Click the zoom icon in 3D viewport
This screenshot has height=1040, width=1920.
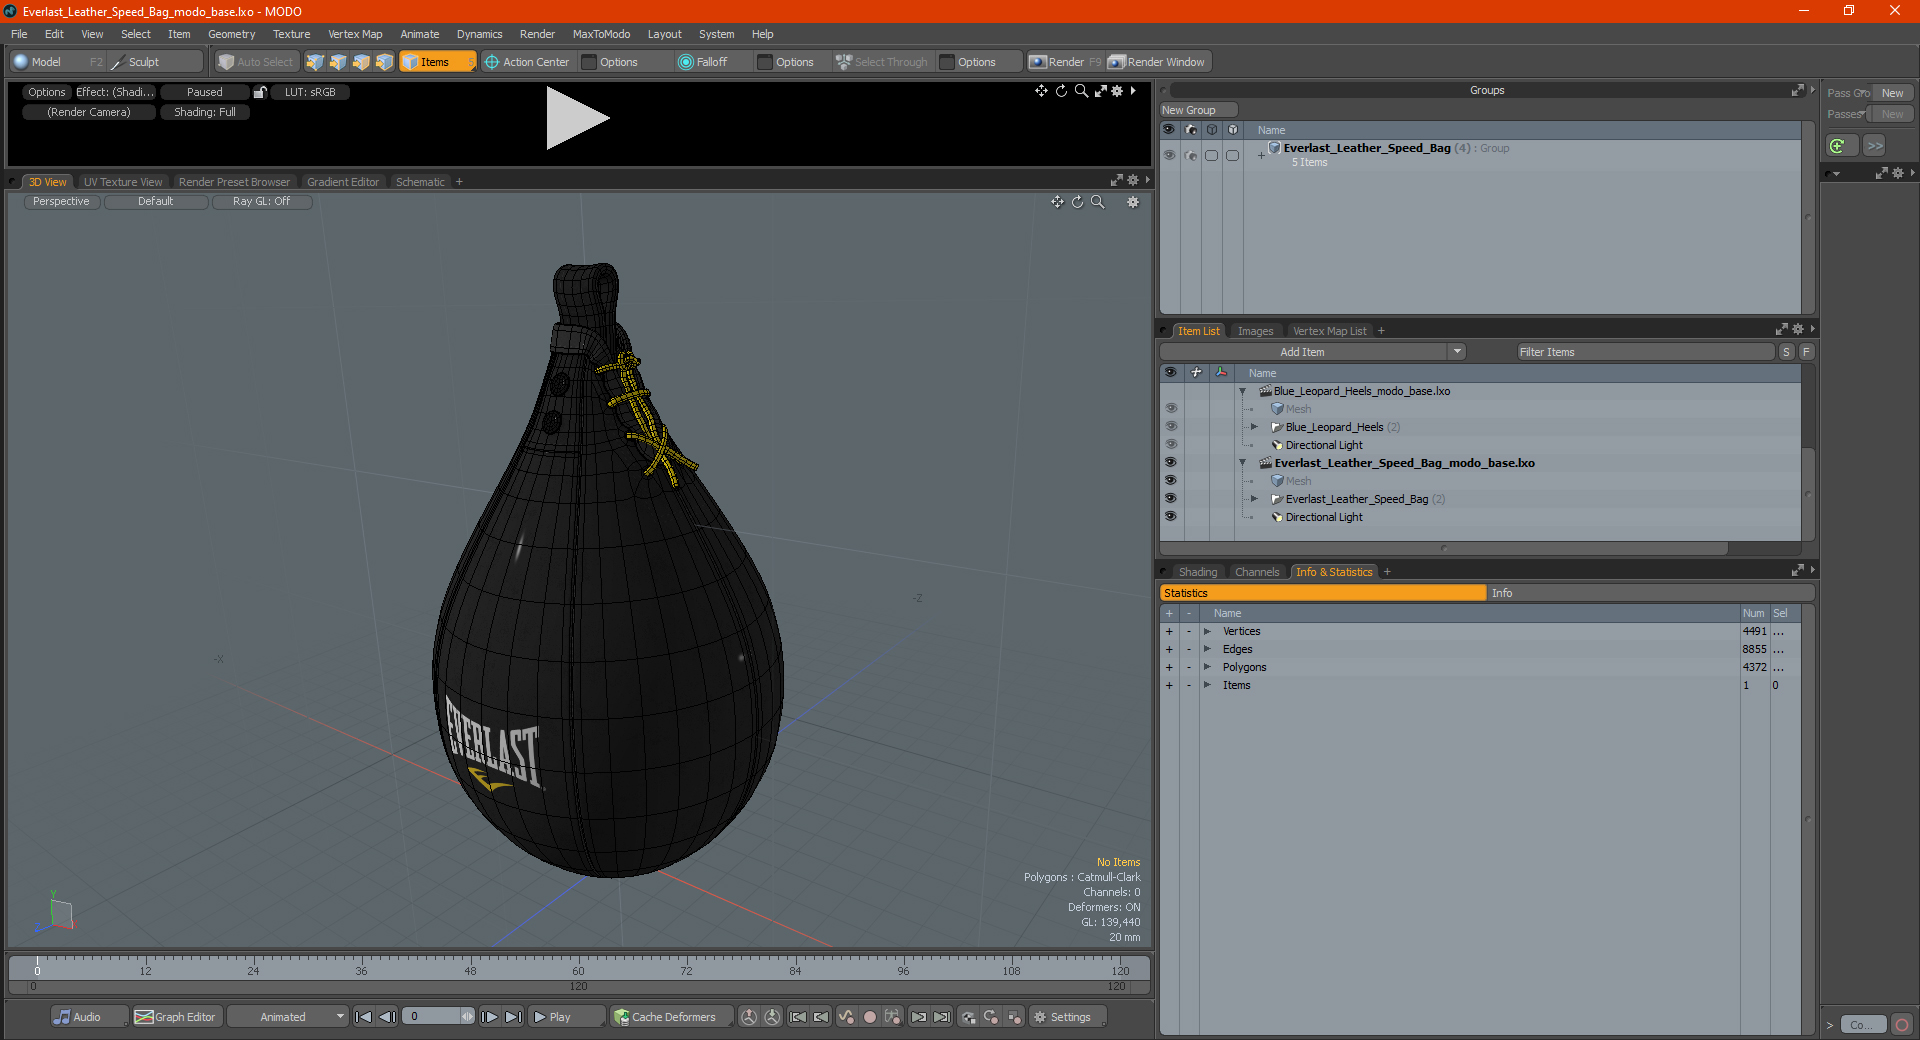[x=1098, y=202]
